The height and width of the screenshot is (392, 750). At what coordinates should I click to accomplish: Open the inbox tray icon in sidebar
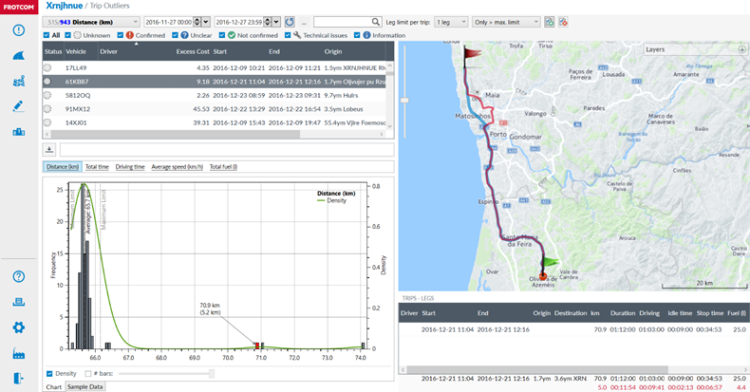pyautogui.click(x=19, y=302)
